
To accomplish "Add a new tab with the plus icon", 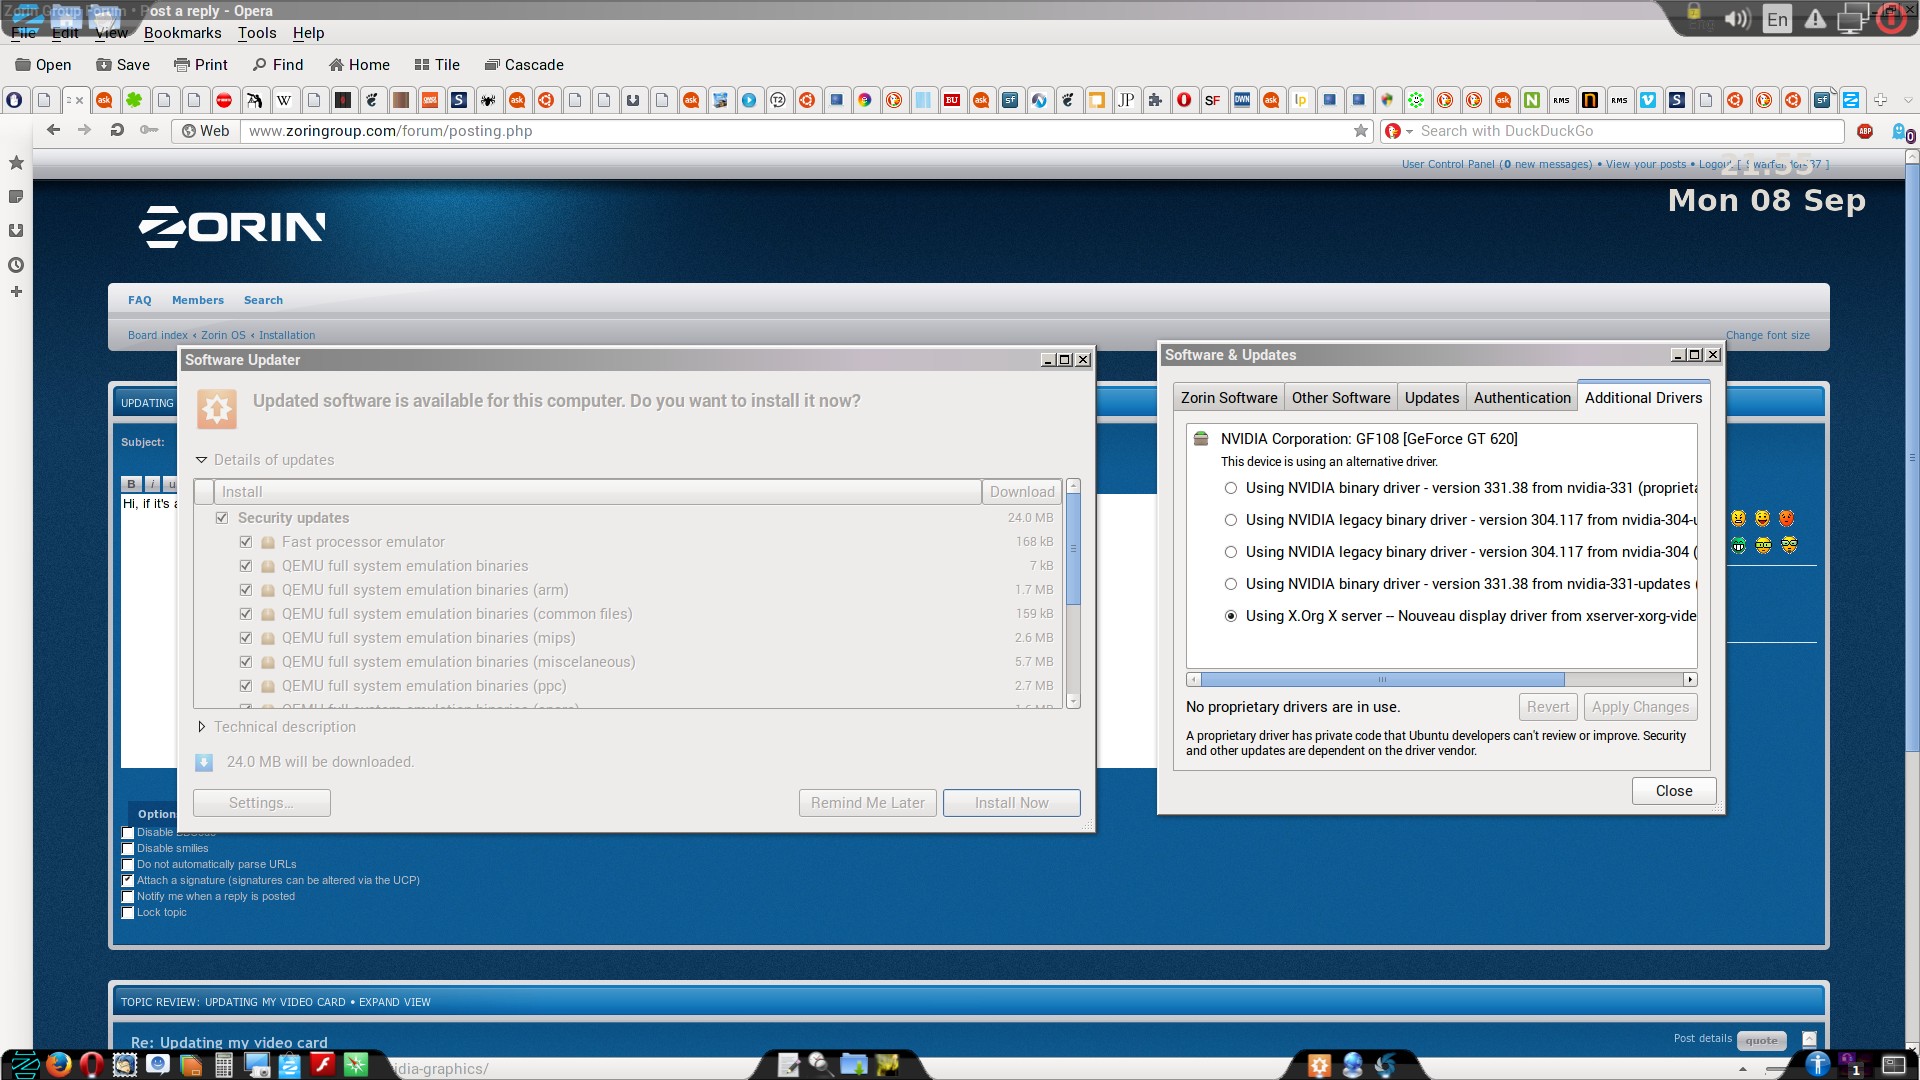I will click(x=1880, y=100).
